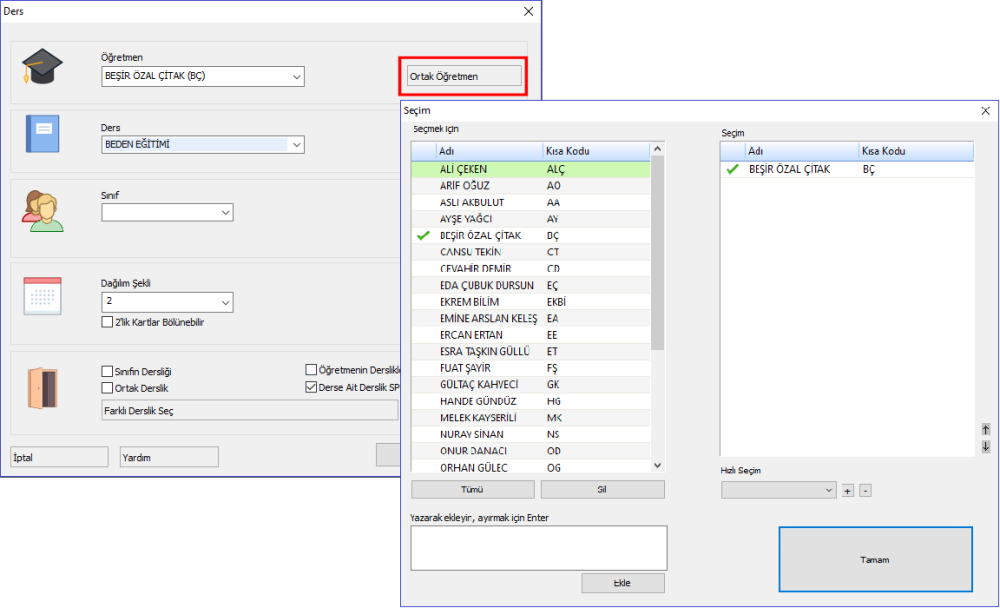Move selection down with the down arrow
1000x608 pixels.
(x=985, y=447)
